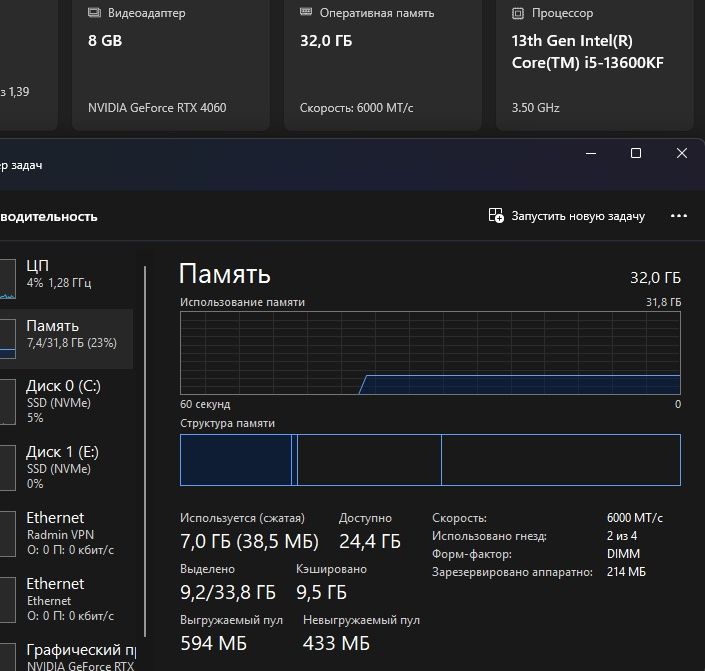Click the Производительность page heading
This screenshot has height=671, width=705.
[x=49, y=216]
